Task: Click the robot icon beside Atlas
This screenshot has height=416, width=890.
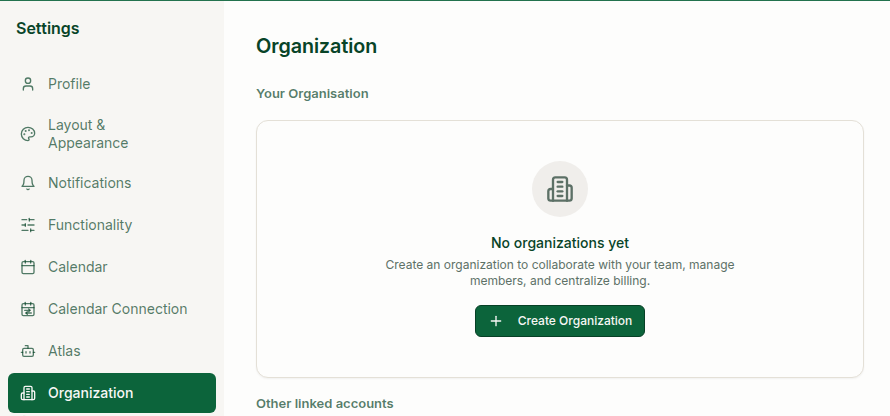Action: tap(28, 351)
